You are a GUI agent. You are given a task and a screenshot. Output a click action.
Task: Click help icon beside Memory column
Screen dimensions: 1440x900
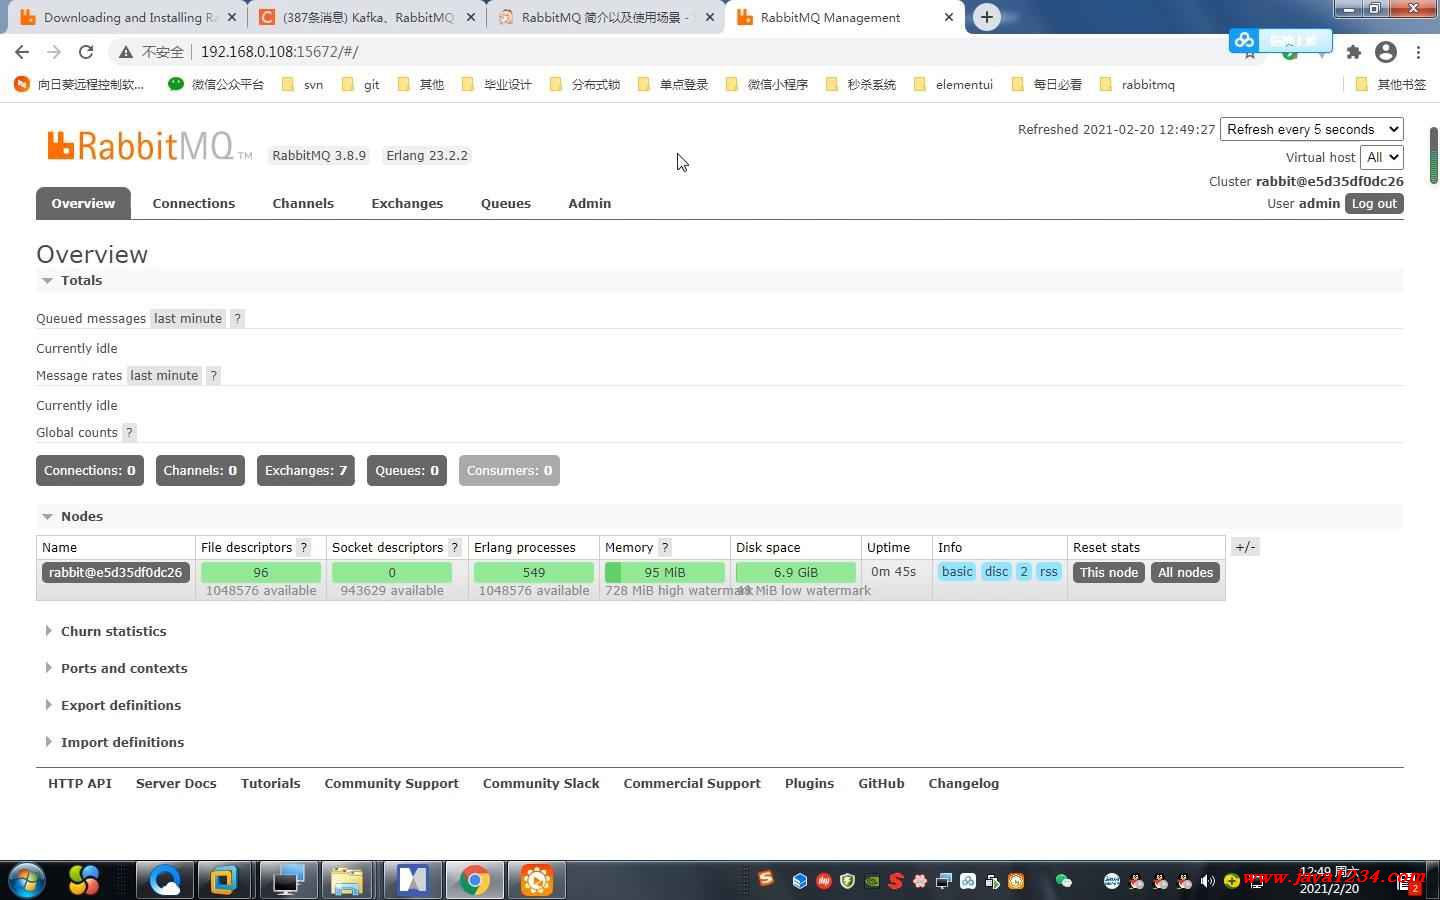point(665,548)
